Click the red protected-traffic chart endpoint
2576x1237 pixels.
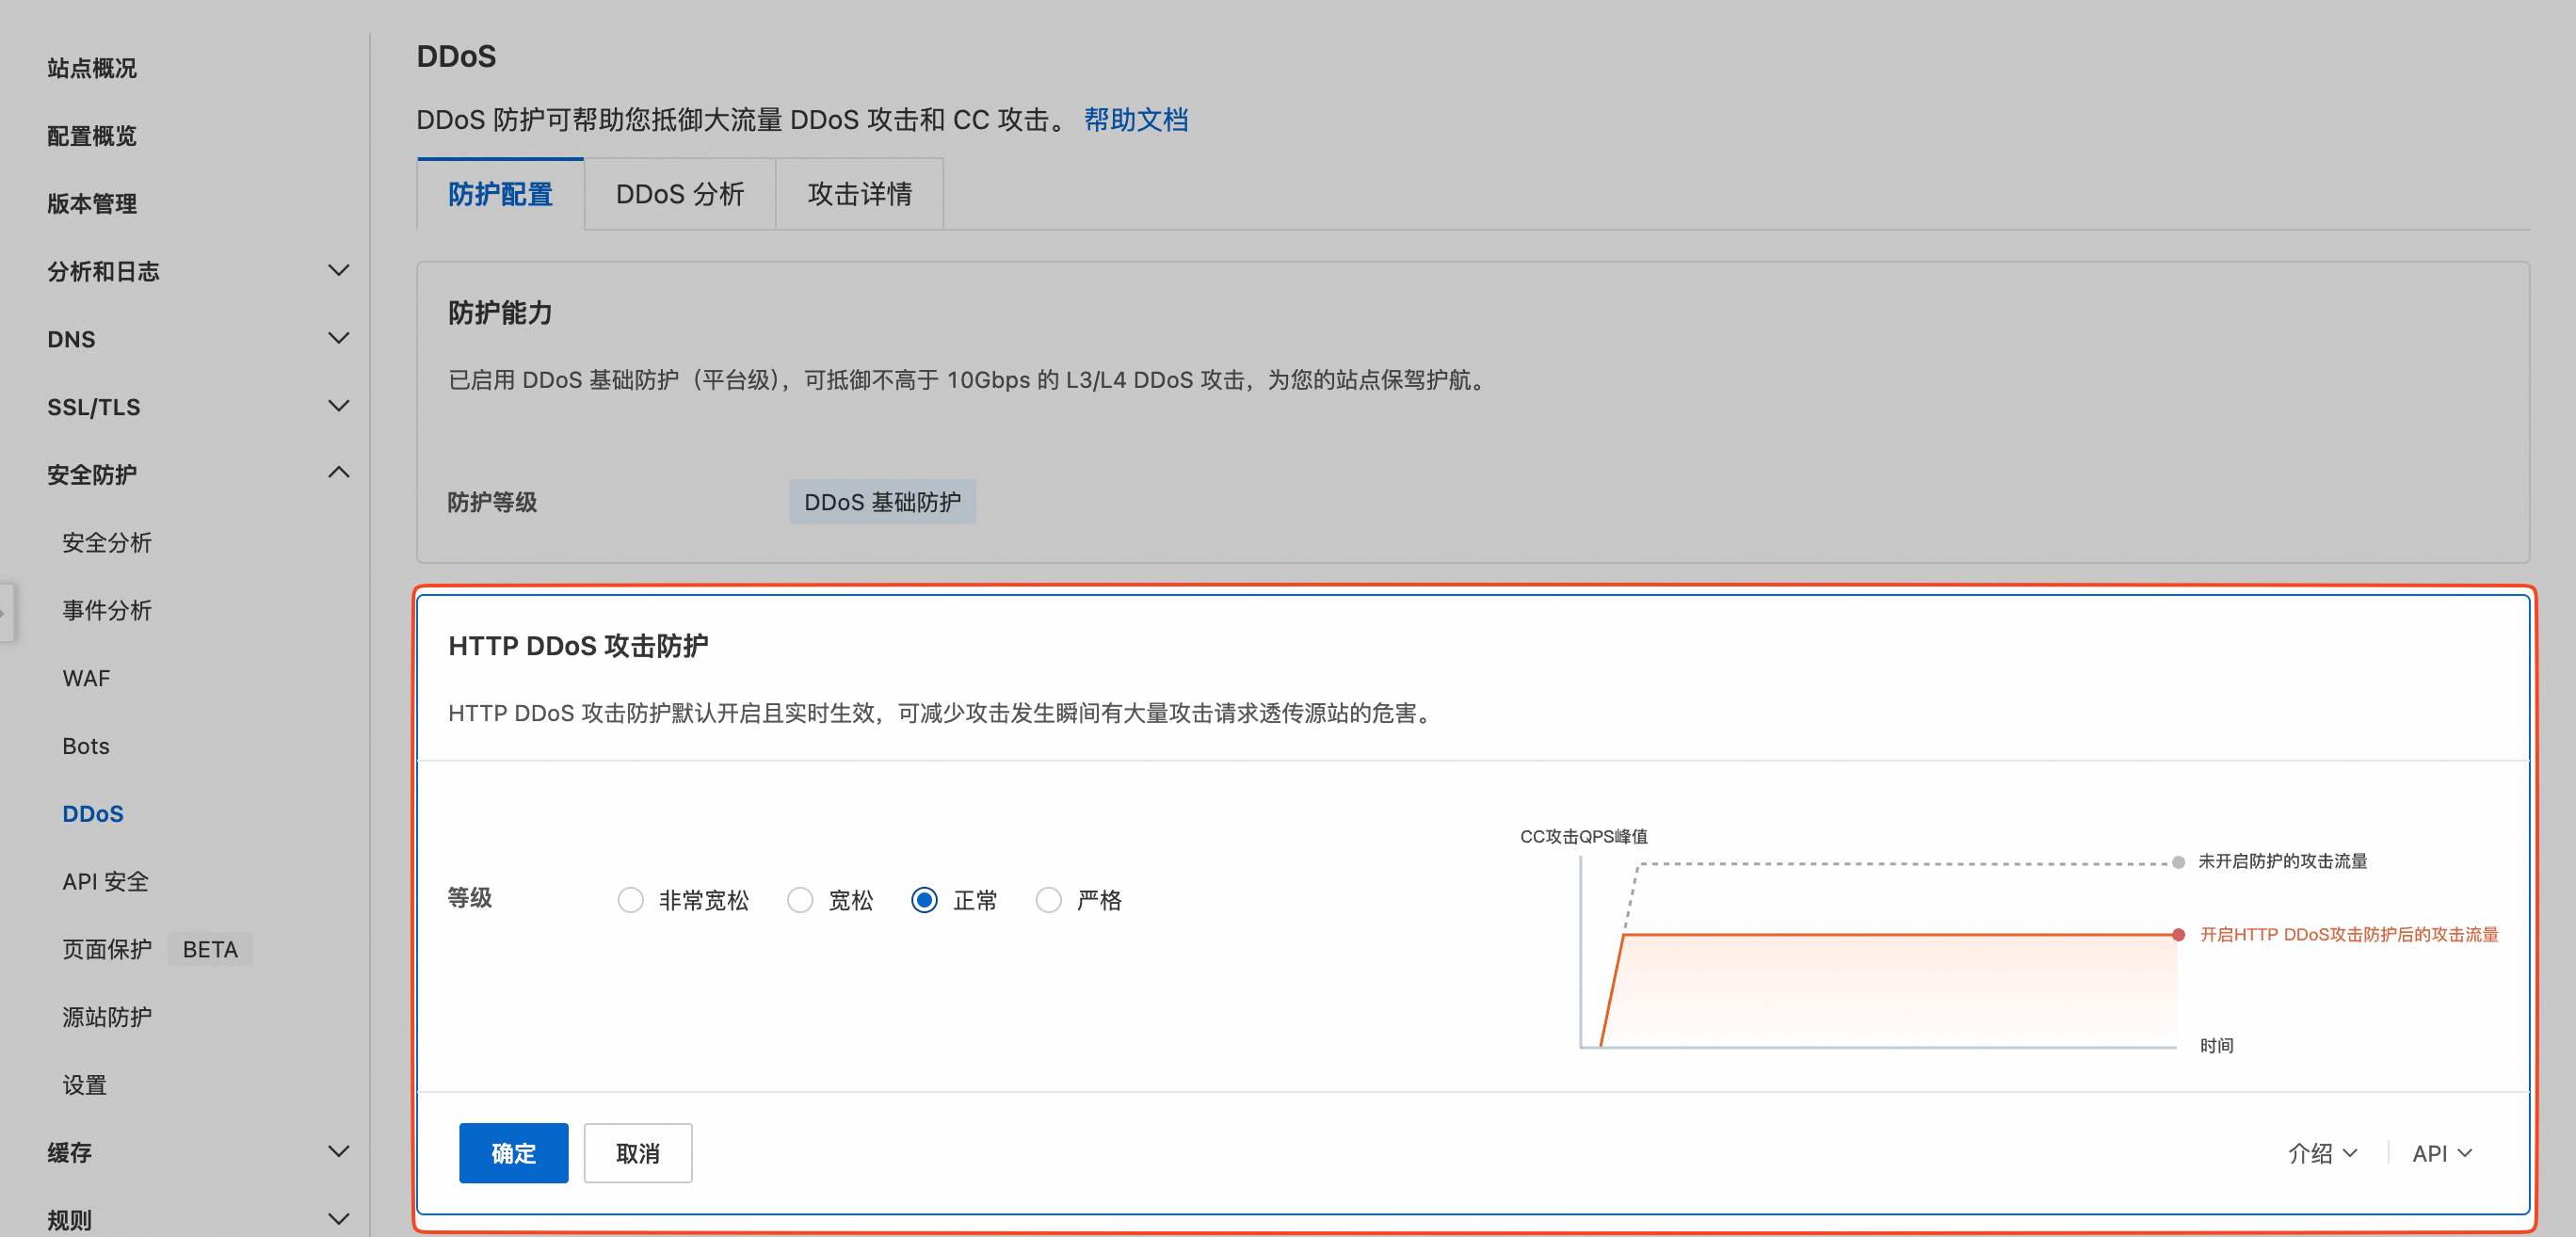pos(2178,934)
